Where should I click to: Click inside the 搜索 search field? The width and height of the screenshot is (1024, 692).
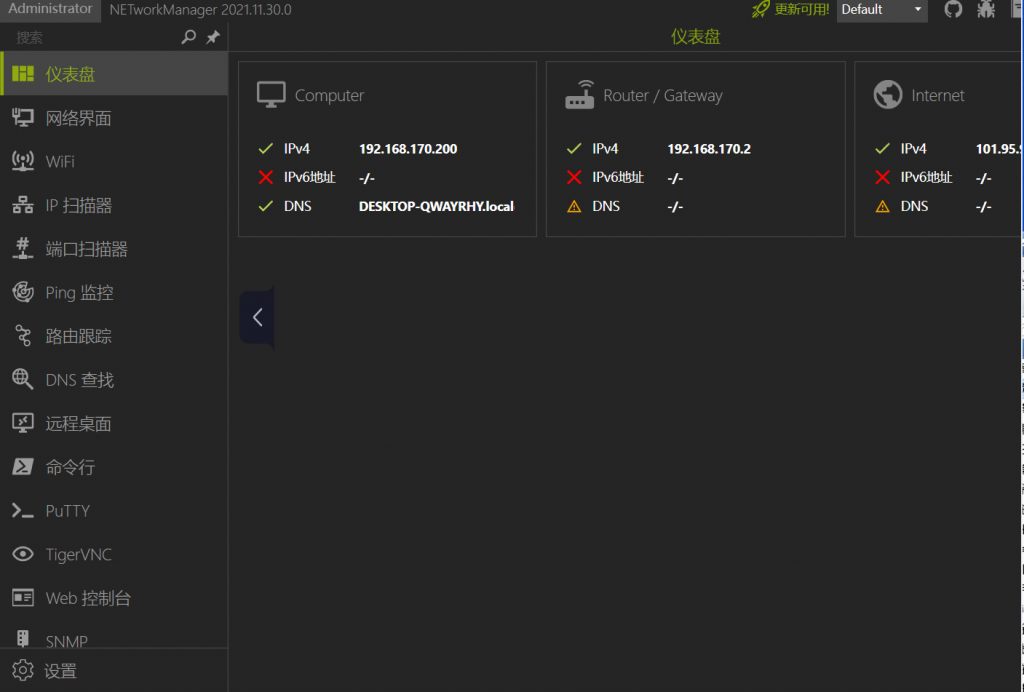click(x=80, y=37)
